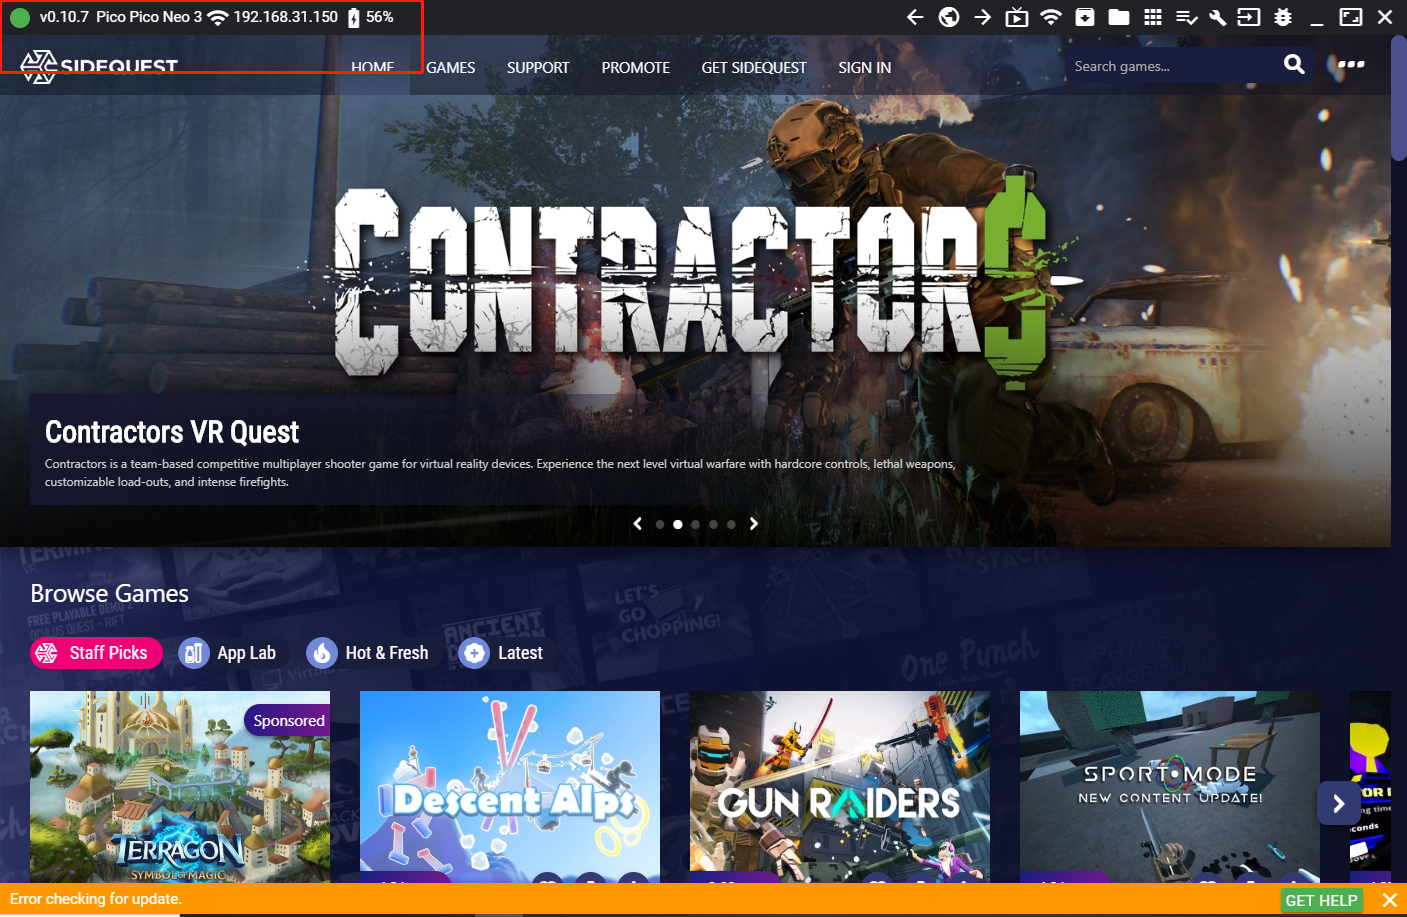Select the Staff Picks filter
Viewport: 1407px width, 917px height.
click(96, 653)
